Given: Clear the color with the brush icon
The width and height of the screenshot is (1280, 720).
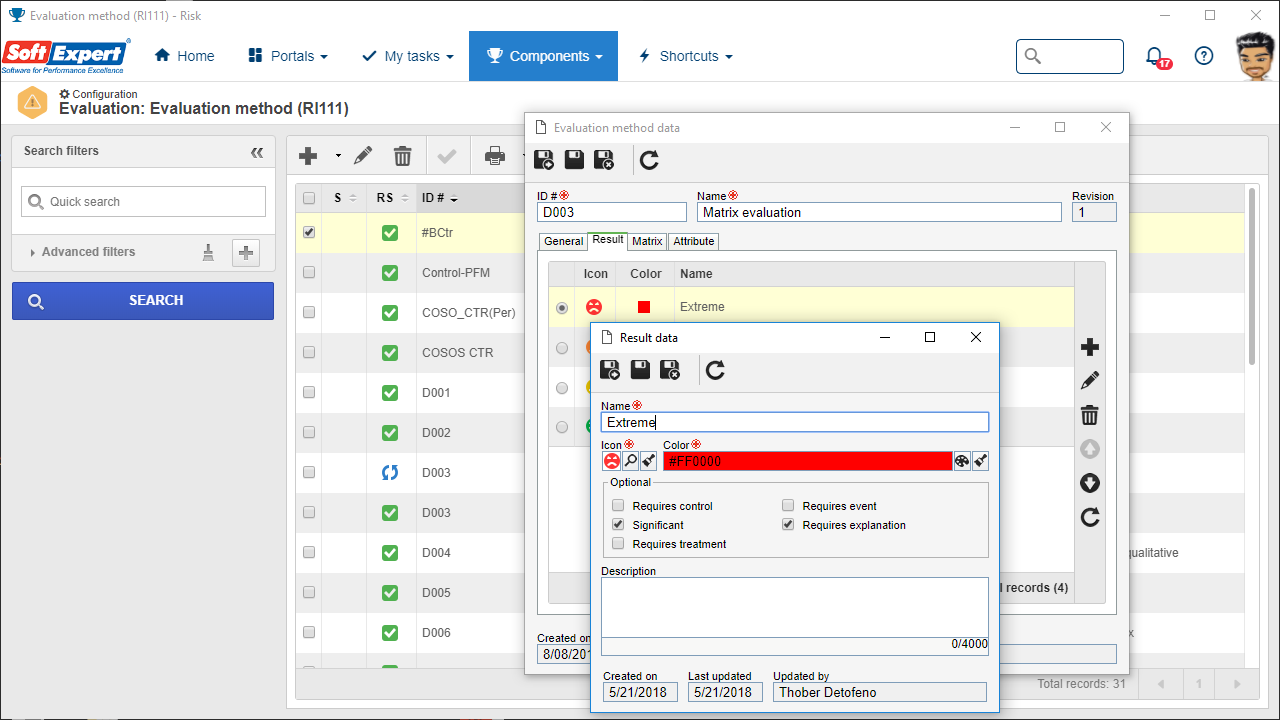Looking at the screenshot, I should click(x=981, y=461).
